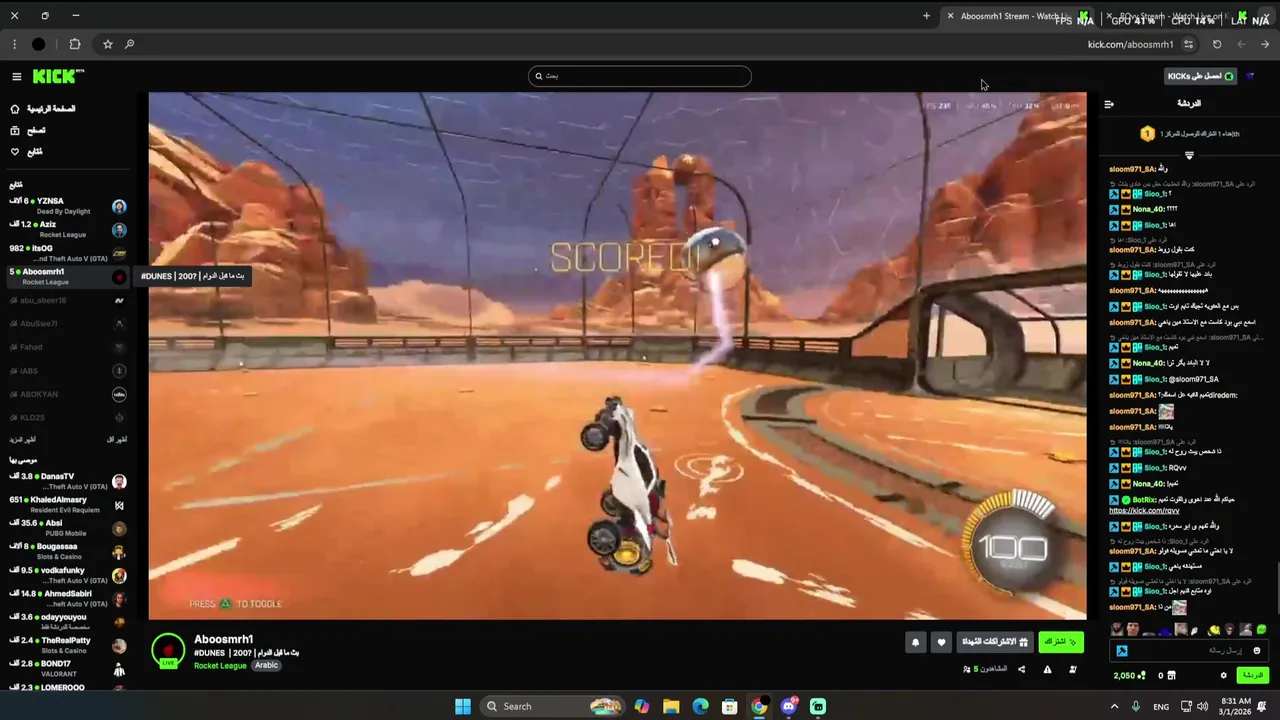
Task: Open the Windows Start menu
Action: point(463,706)
